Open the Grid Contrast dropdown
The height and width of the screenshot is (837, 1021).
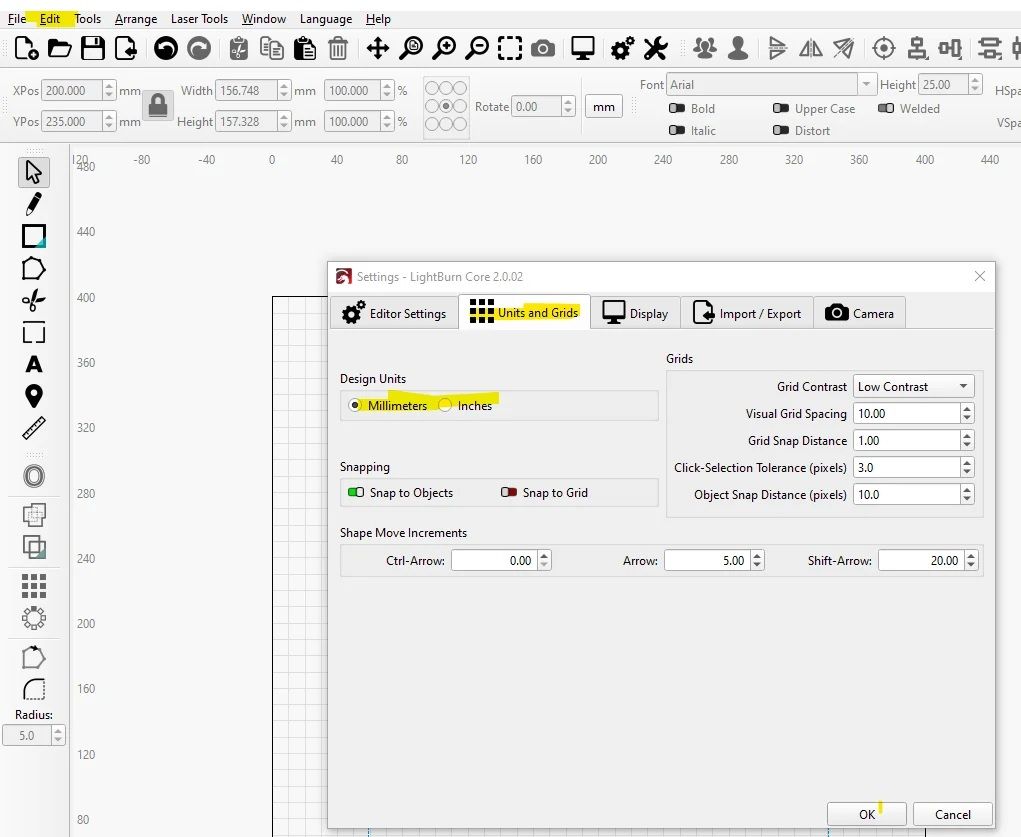[x=914, y=386]
